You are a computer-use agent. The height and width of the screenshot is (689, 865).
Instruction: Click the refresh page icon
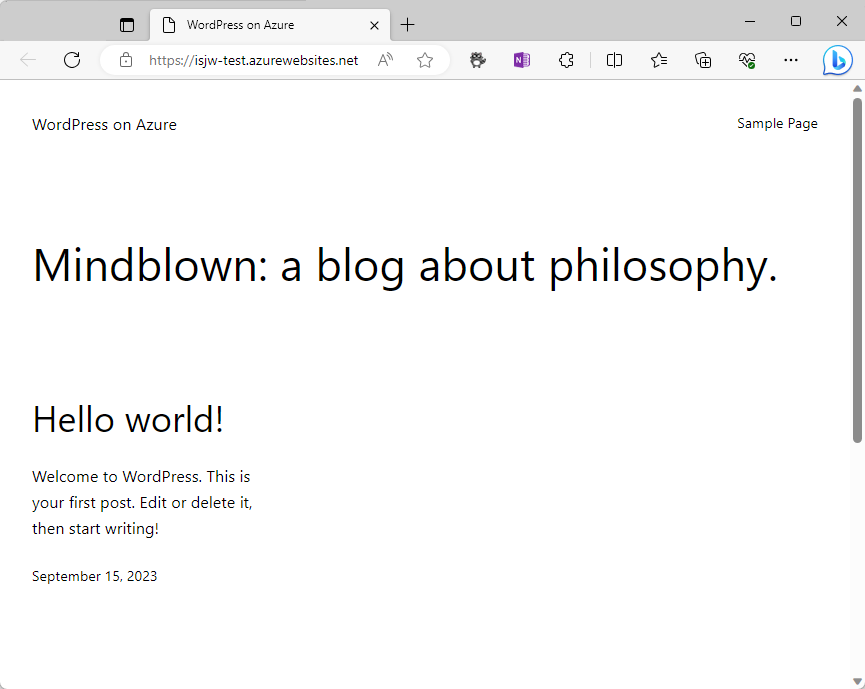click(x=72, y=60)
